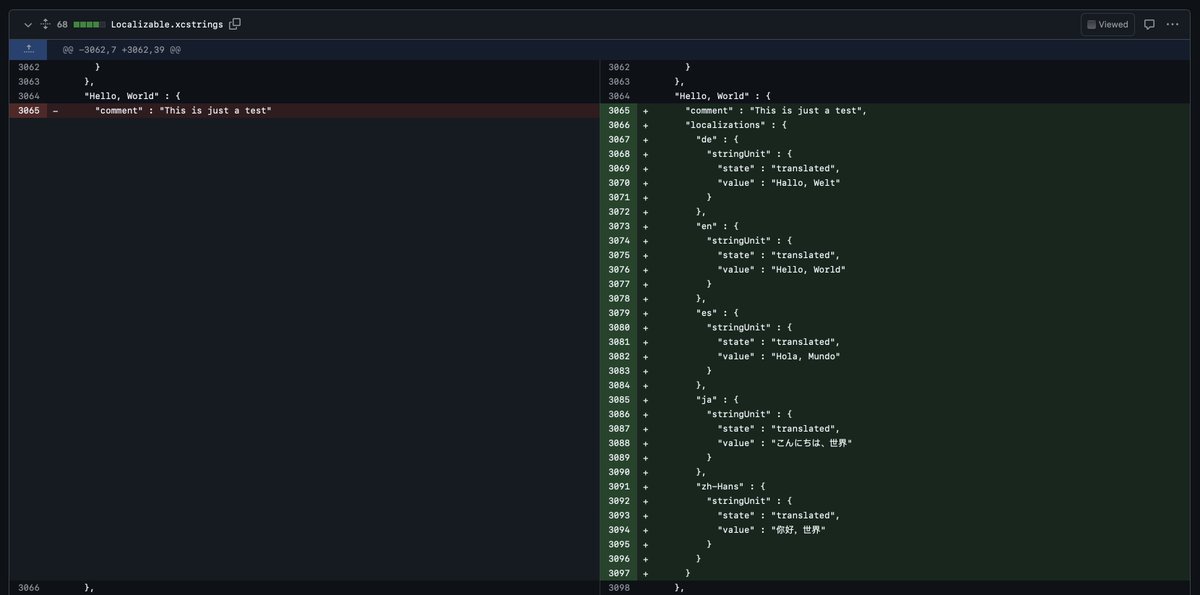Click added line number 3088
Viewport: 1200px width, 595px height.
(618, 443)
